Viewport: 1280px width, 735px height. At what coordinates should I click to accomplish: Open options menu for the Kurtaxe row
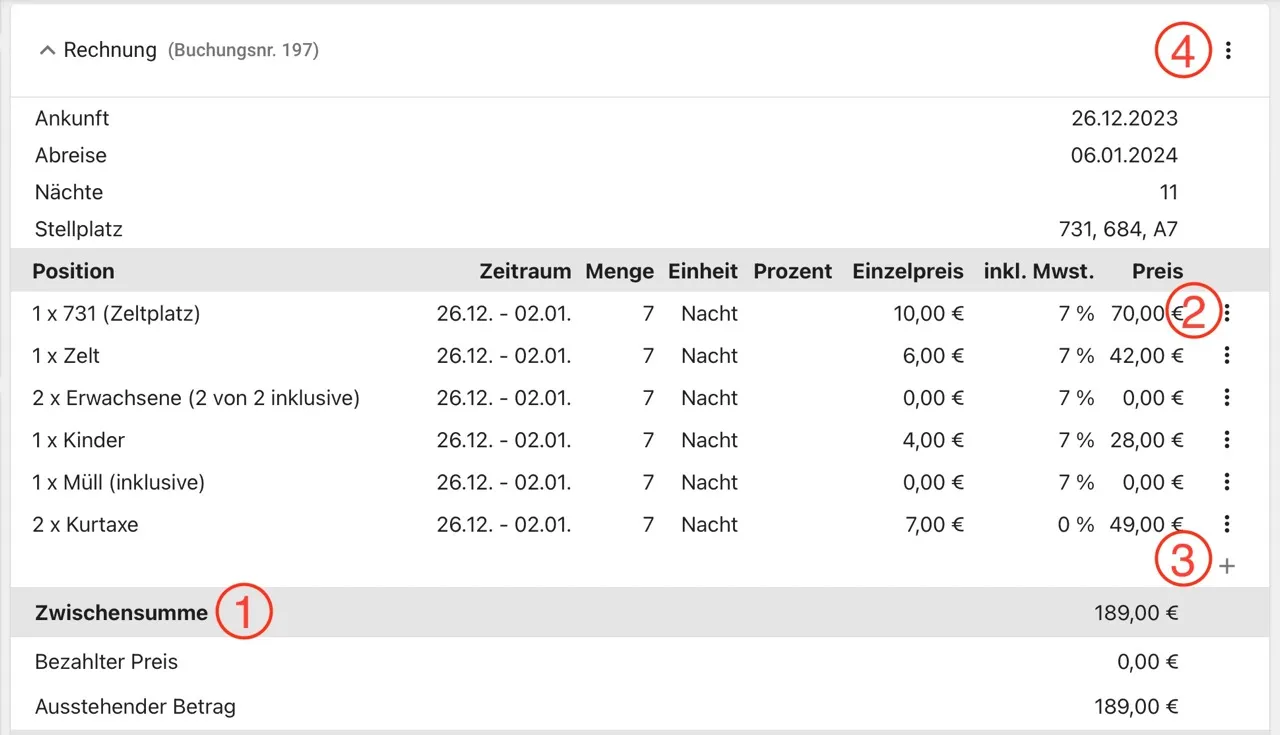1227,524
